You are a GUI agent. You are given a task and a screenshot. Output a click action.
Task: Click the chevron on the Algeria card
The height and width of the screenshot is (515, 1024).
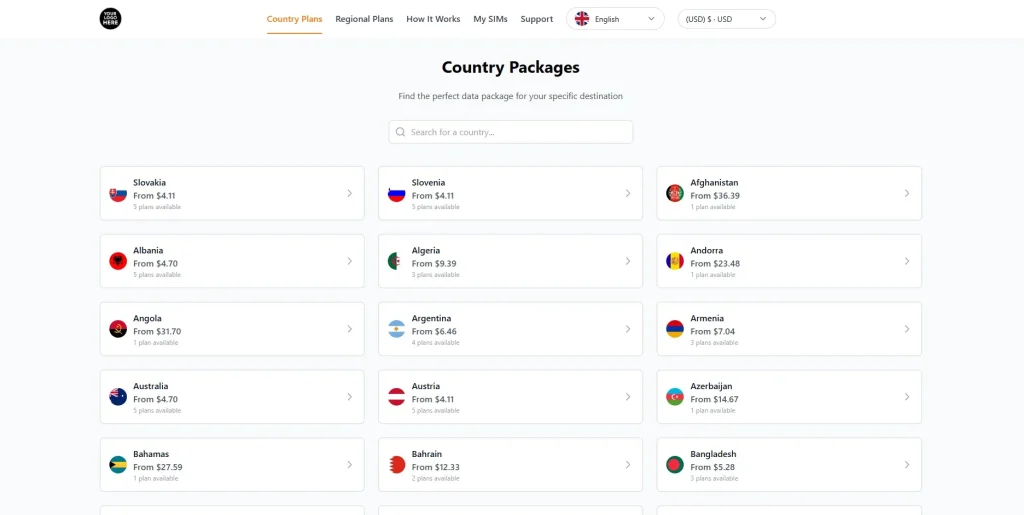point(628,261)
